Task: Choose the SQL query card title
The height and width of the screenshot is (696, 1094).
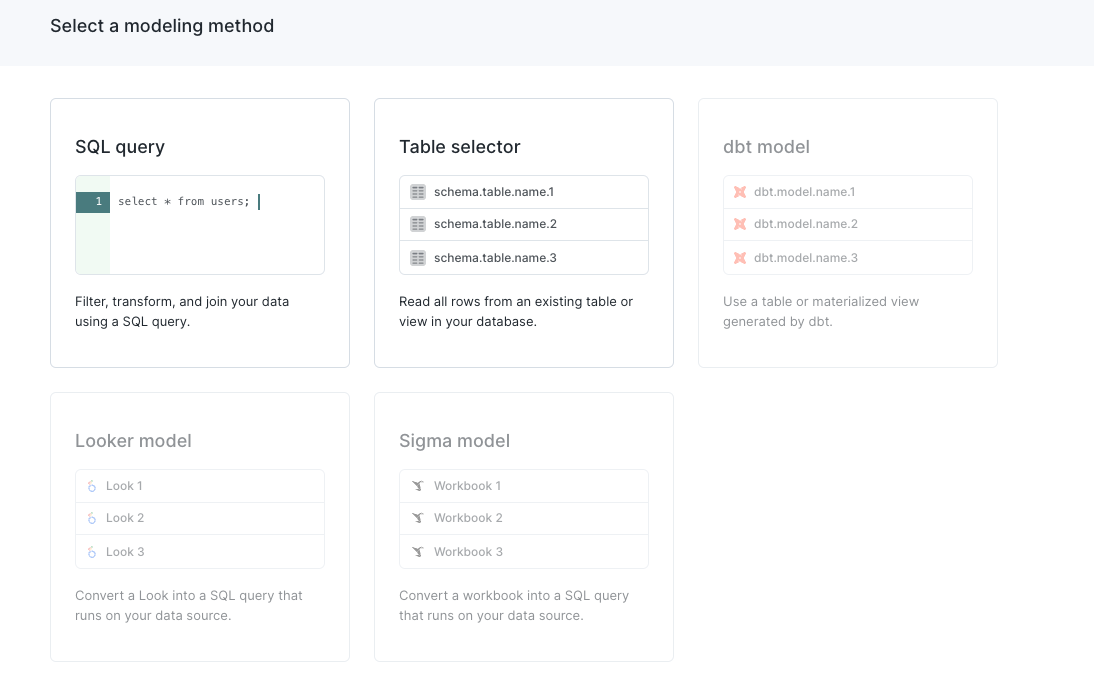Action: click(x=120, y=147)
